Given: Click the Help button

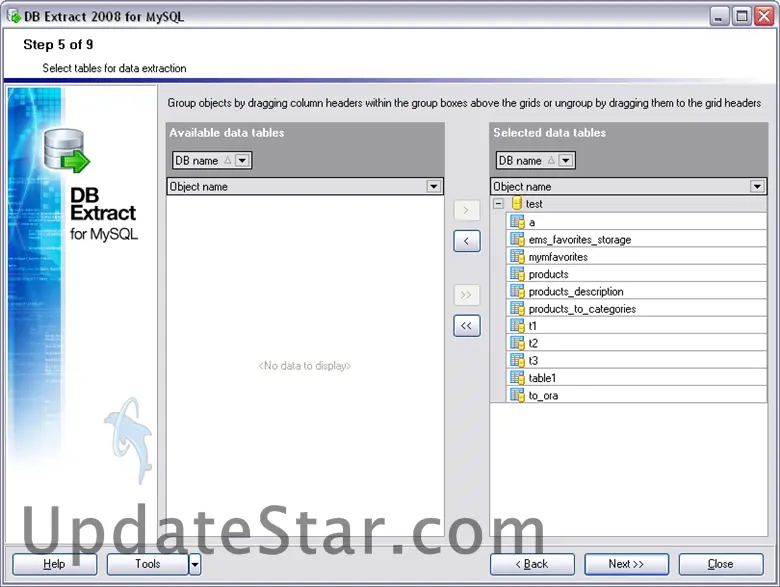Looking at the screenshot, I should 55,564.
